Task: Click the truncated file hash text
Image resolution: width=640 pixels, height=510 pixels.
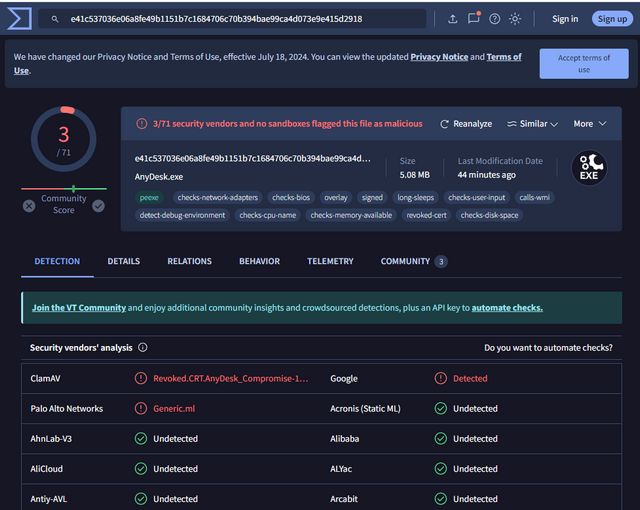Action: 253,158
